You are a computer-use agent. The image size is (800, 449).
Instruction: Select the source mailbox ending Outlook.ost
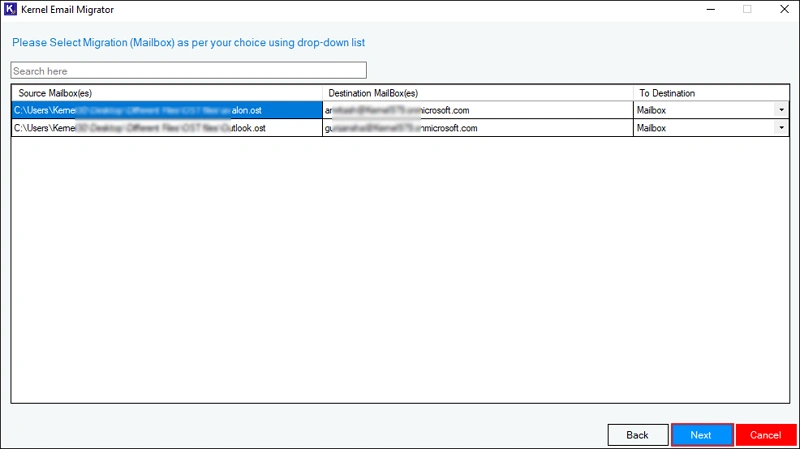167,128
